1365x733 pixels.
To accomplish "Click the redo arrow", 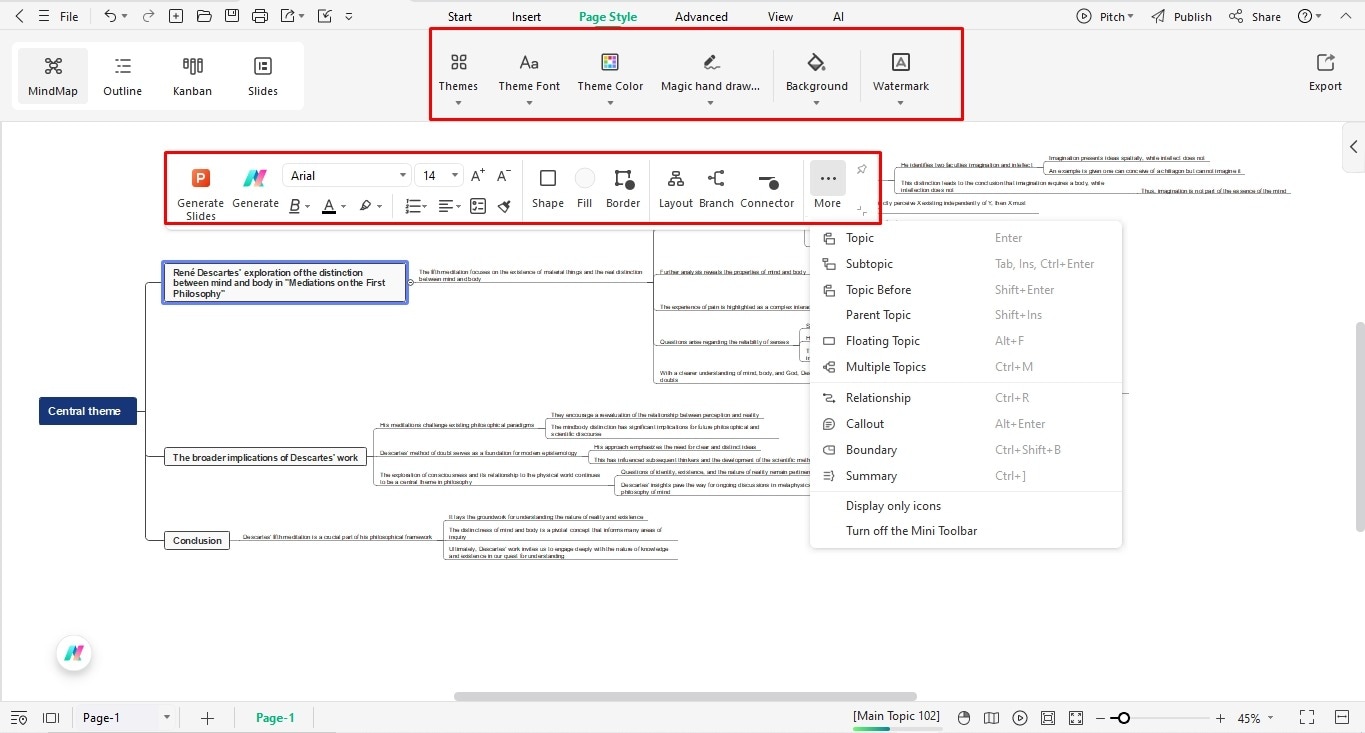I will click(x=148, y=16).
